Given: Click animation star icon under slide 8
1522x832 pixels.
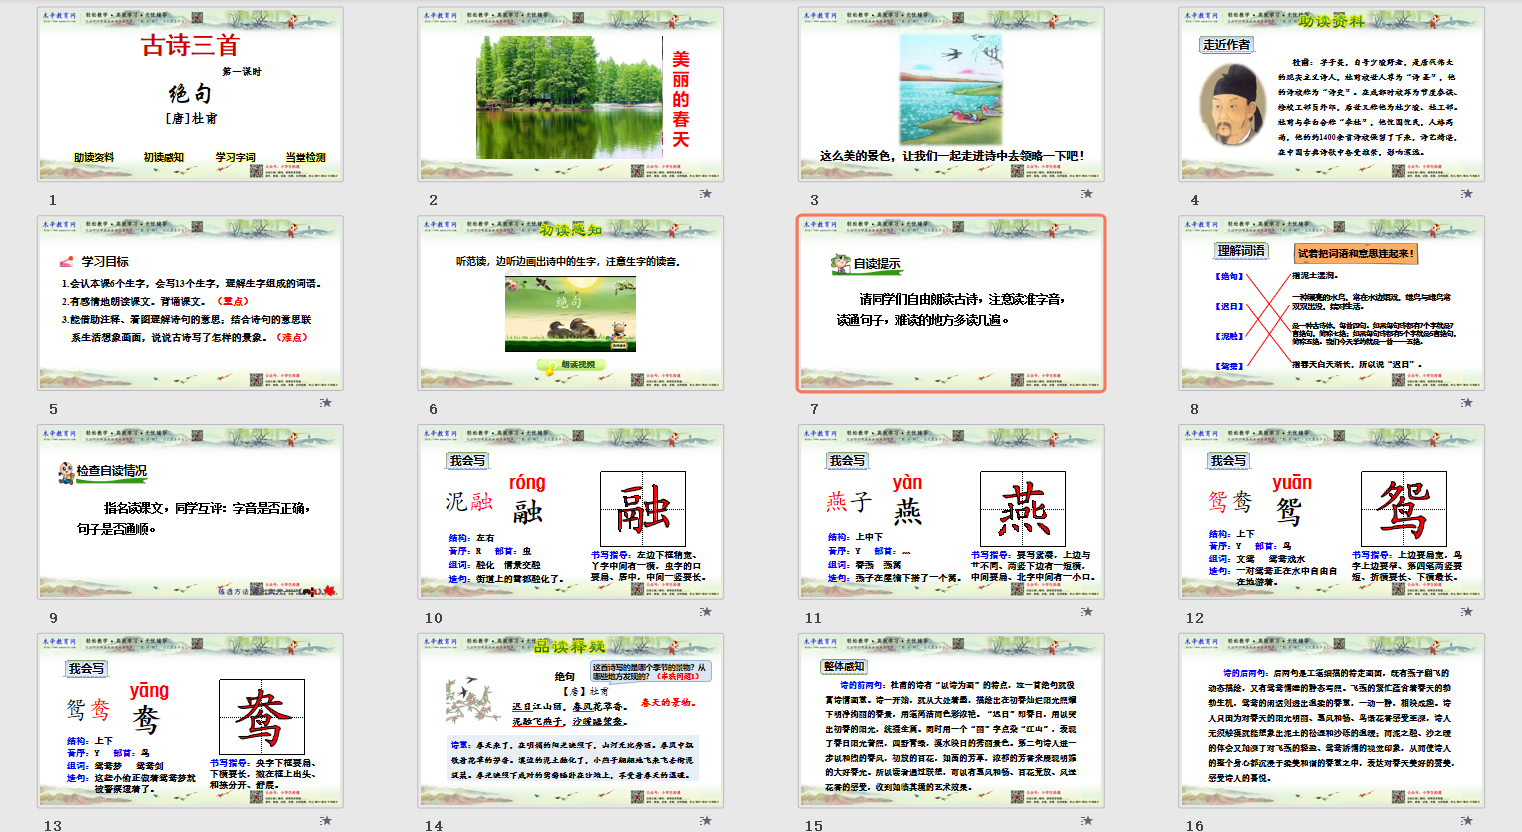Looking at the screenshot, I should 1467,403.
